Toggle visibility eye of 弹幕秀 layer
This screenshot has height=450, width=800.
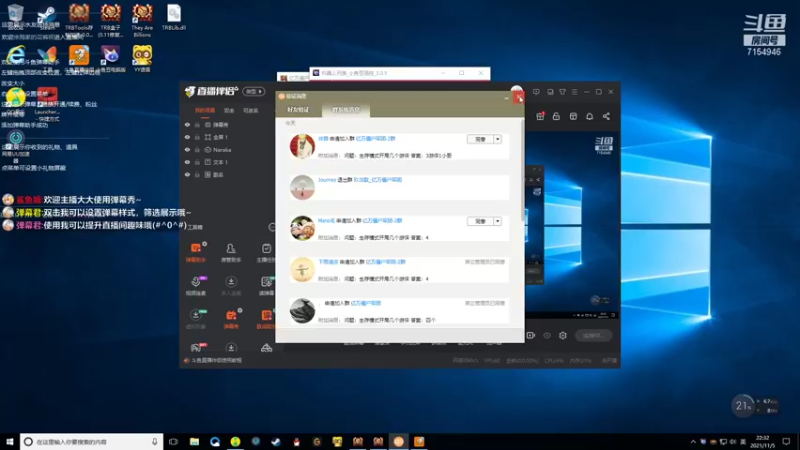pyautogui.click(x=187, y=124)
